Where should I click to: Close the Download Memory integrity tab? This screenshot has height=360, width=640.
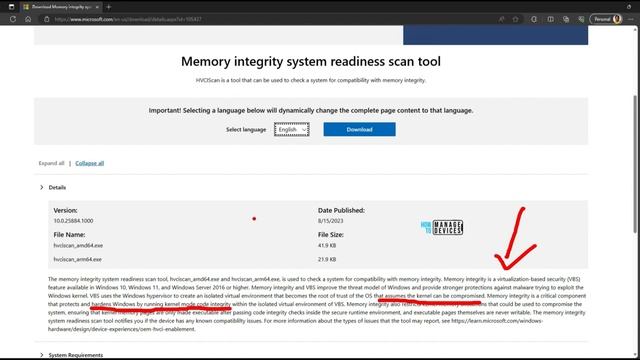pyautogui.click(x=97, y=7)
